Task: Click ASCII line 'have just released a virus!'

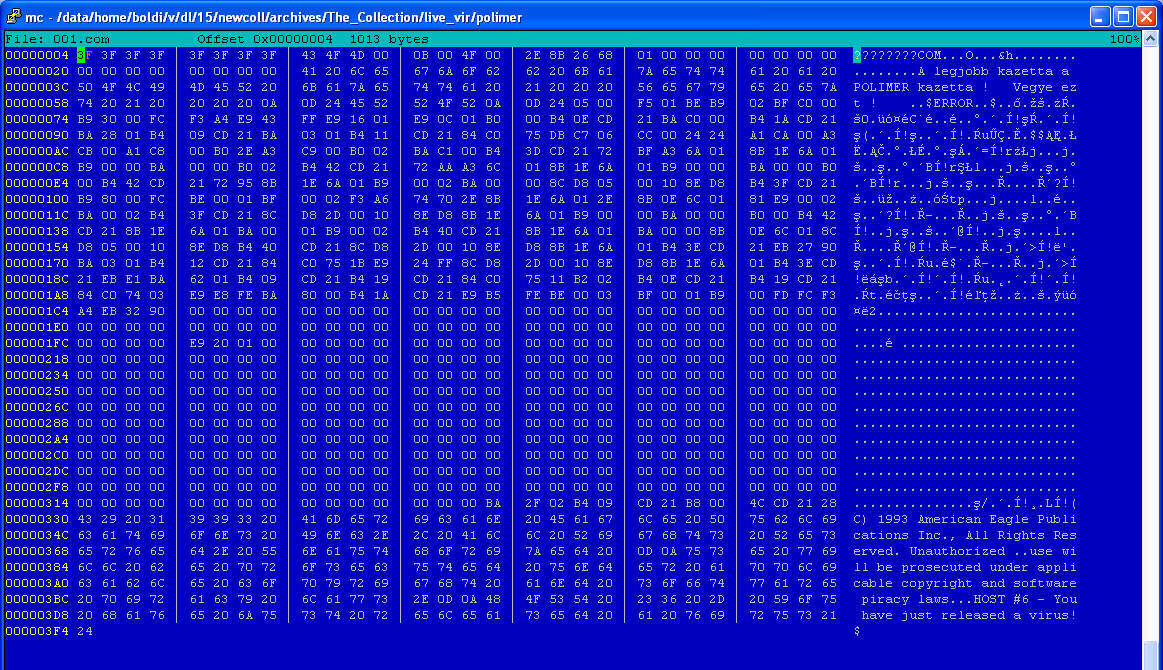Action: click(969, 615)
